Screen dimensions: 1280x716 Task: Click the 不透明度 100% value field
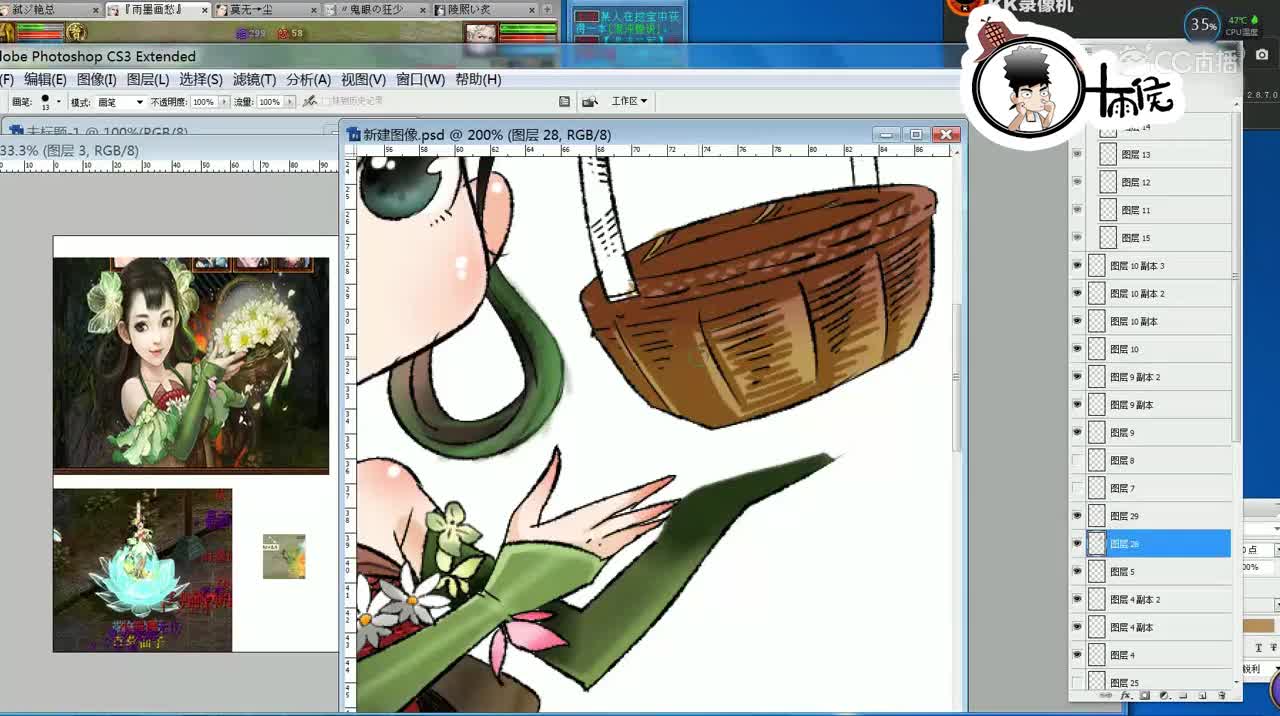203,102
